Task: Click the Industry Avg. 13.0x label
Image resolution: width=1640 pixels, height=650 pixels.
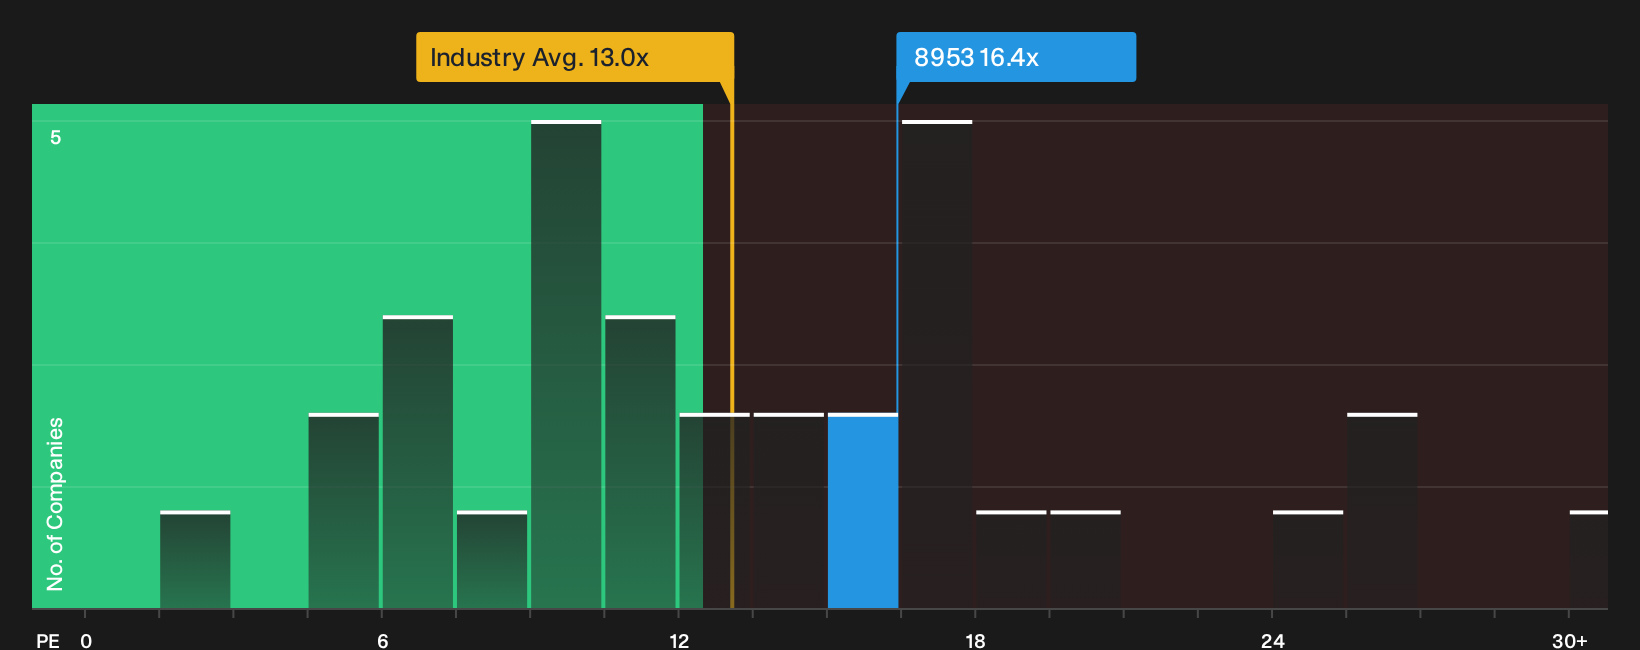Action: point(575,57)
